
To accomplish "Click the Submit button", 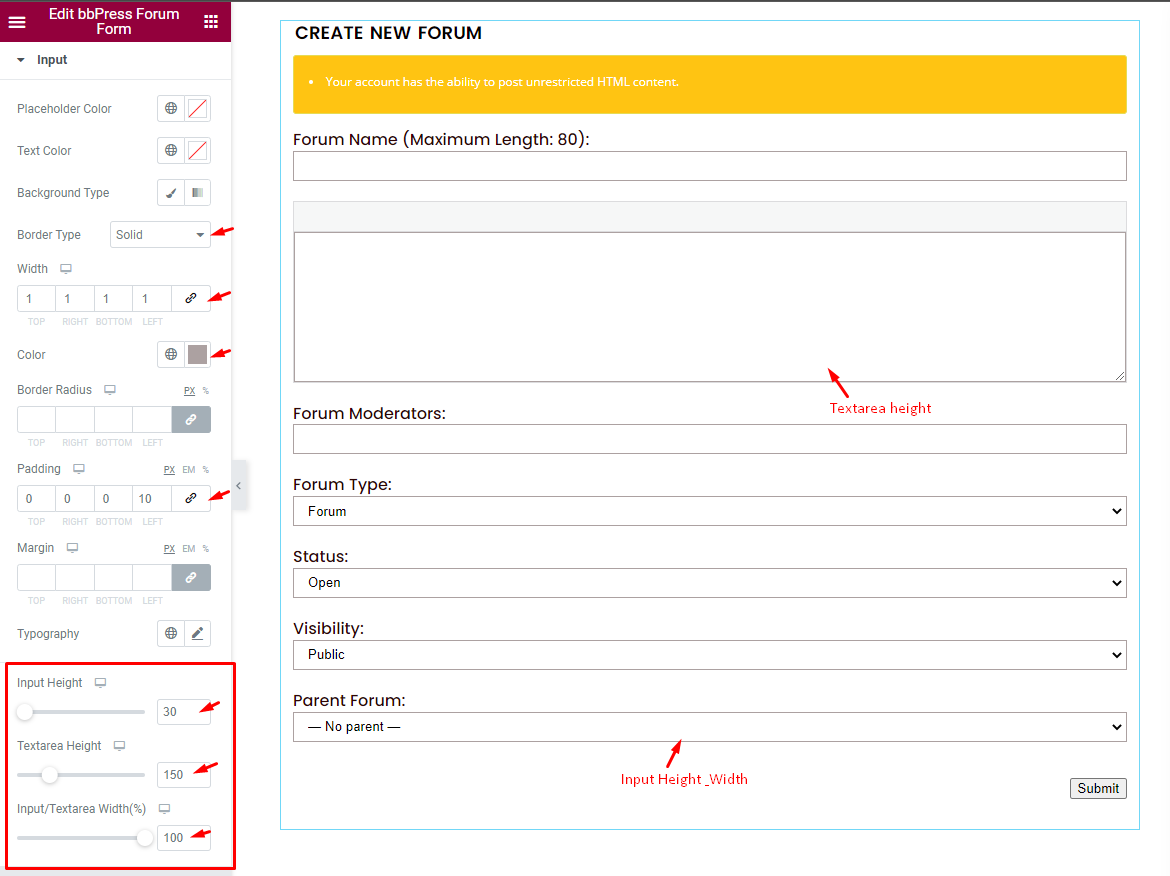I will pyautogui.click(x=1098, y=788).
